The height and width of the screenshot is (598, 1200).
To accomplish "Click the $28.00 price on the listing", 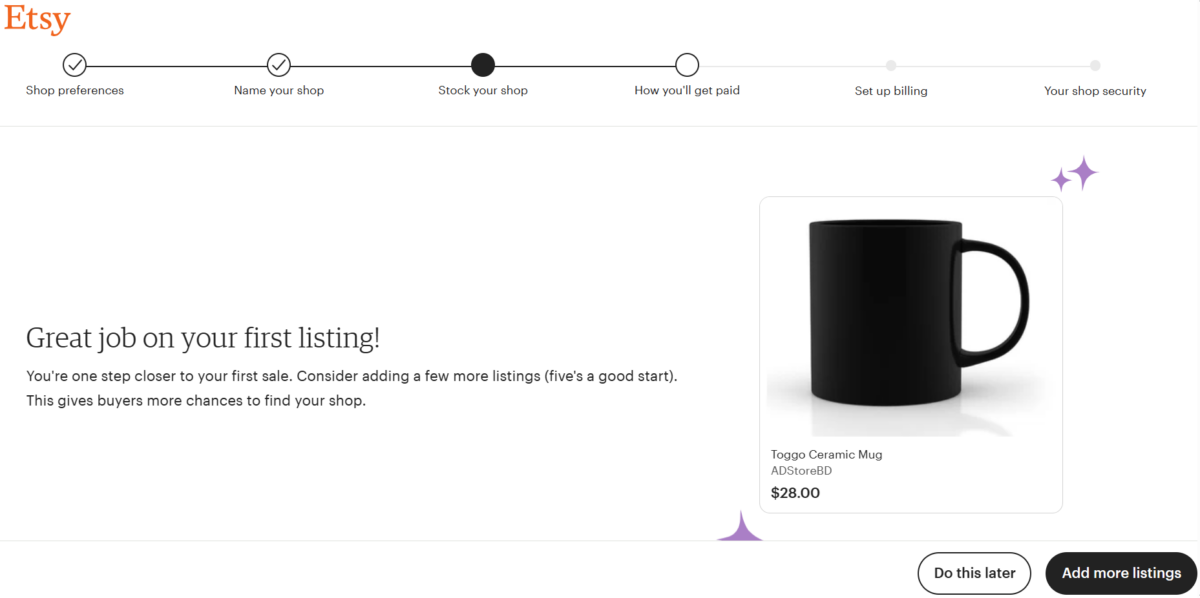I will point(796,493).
